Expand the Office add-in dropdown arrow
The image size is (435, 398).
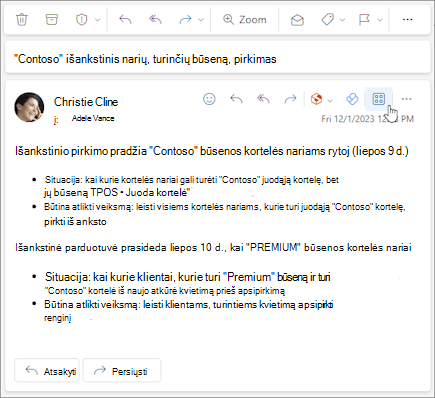tap(330, 100)
